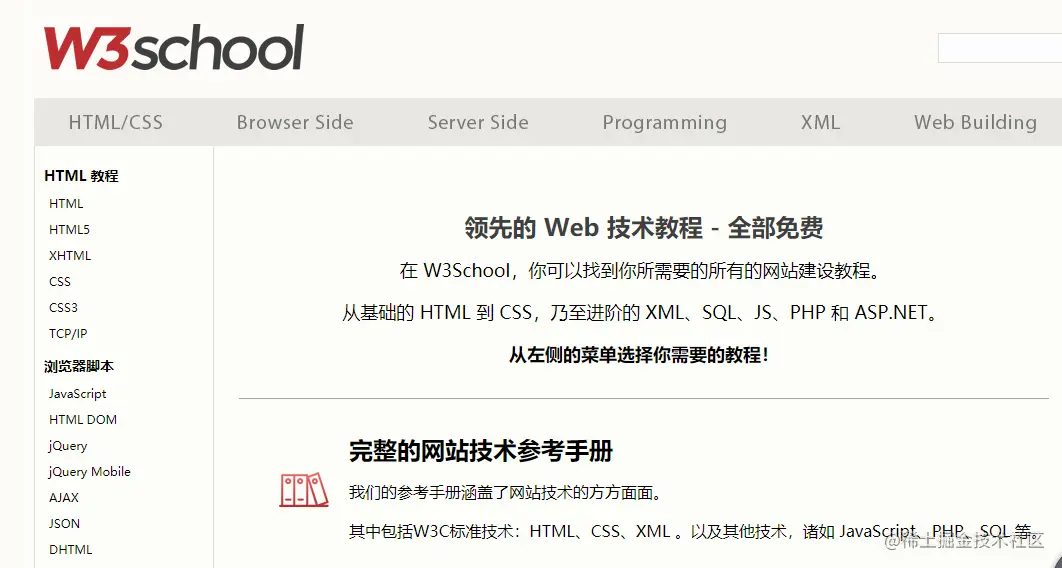Screen dimensions: 1062x568
Task: Open the TCP/IP tutorial link
Action: [x=68, y=334]
